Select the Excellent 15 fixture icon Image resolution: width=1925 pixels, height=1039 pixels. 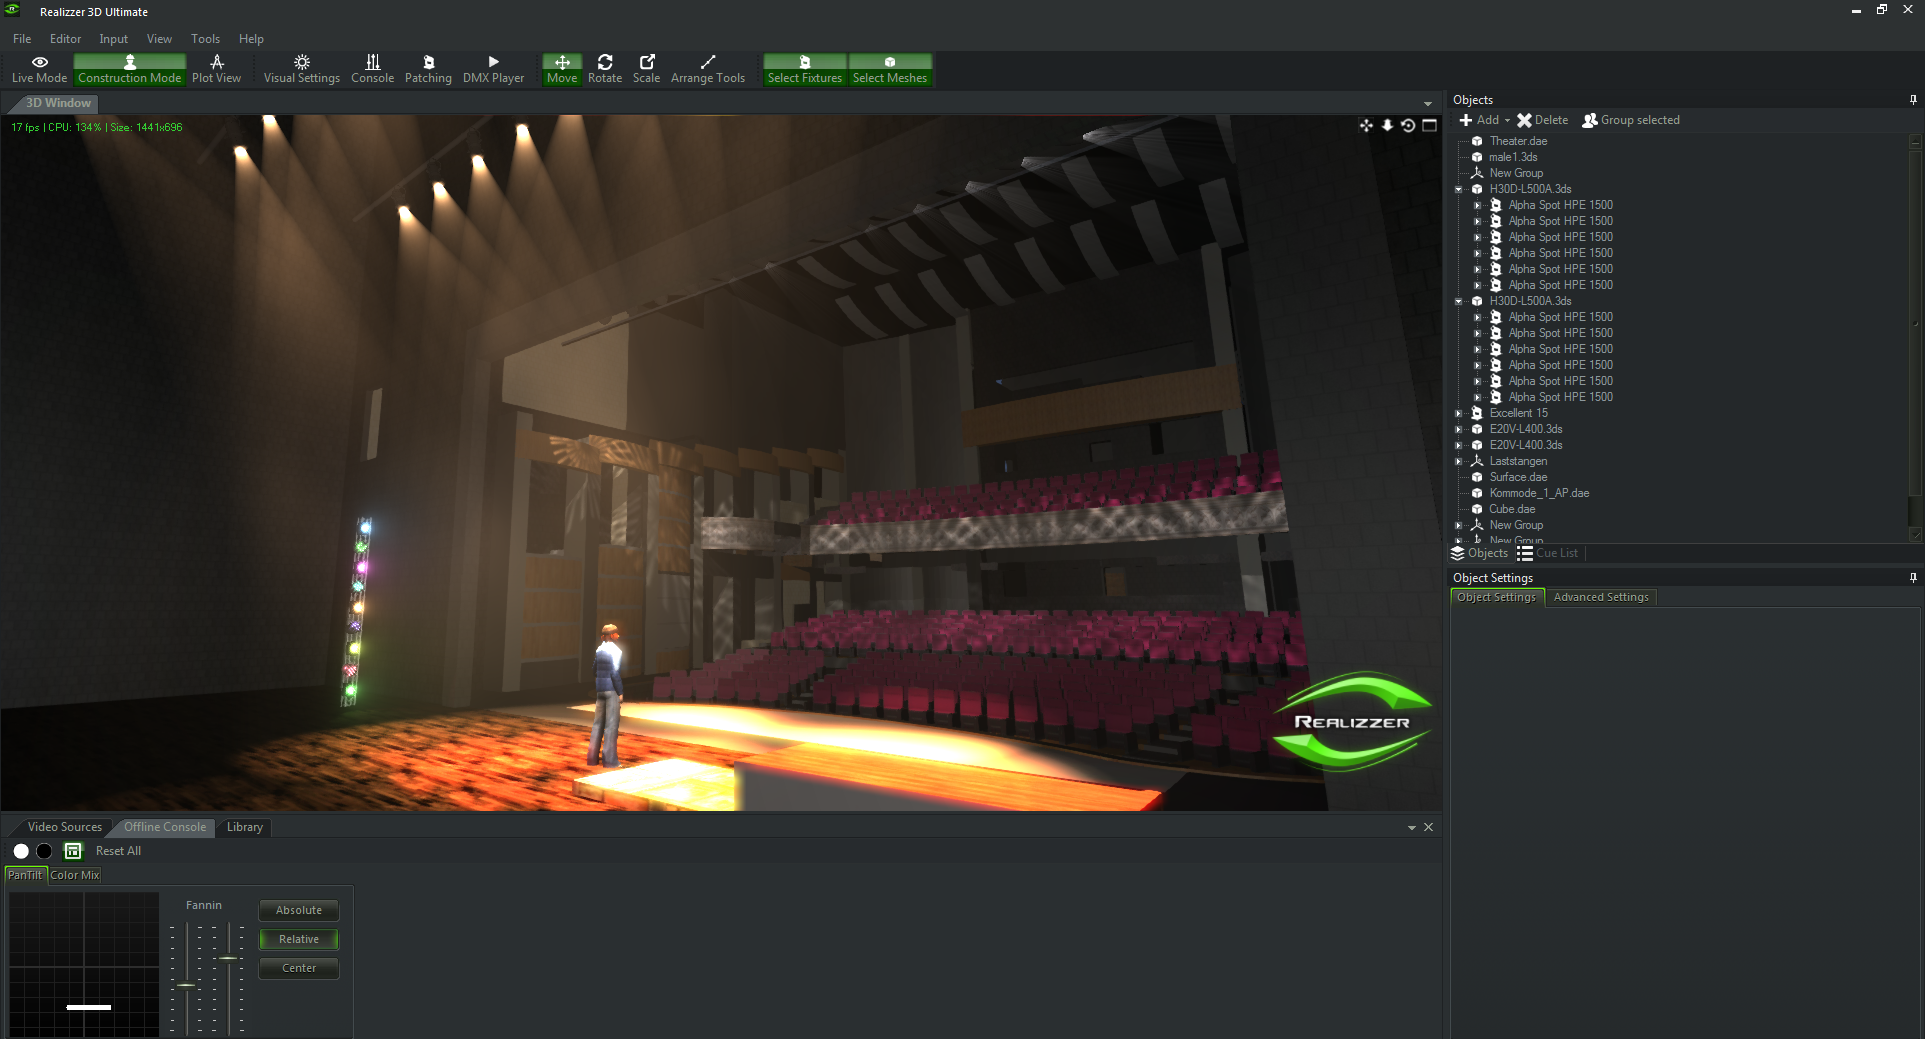click(x=1477, y=413)
